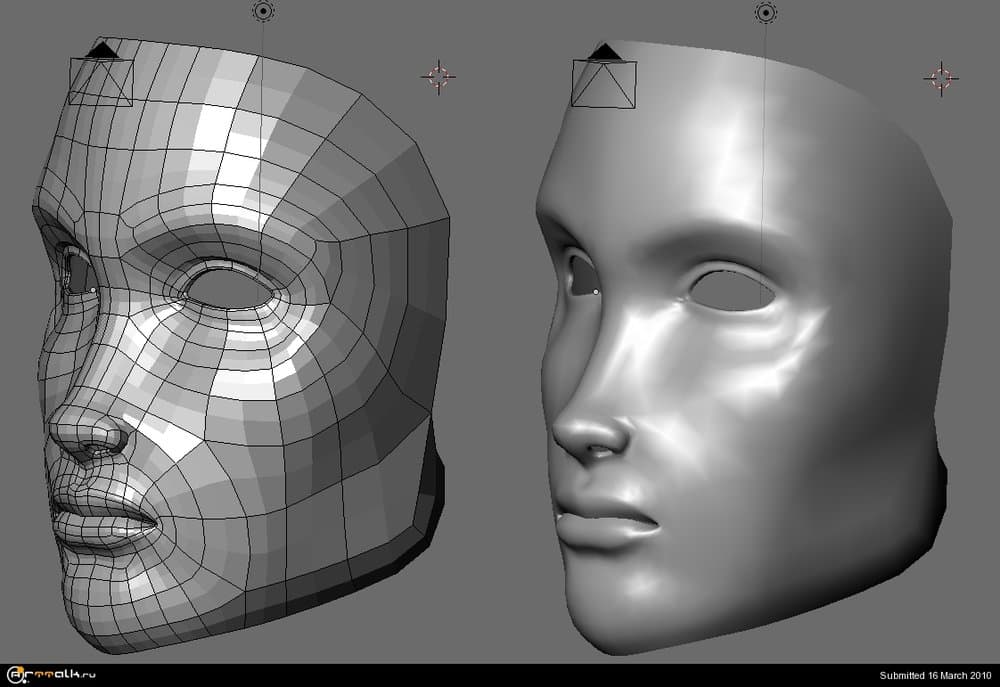Click the 3D cursor in the right viewport

pyautogui.click(x=940, y=77)
